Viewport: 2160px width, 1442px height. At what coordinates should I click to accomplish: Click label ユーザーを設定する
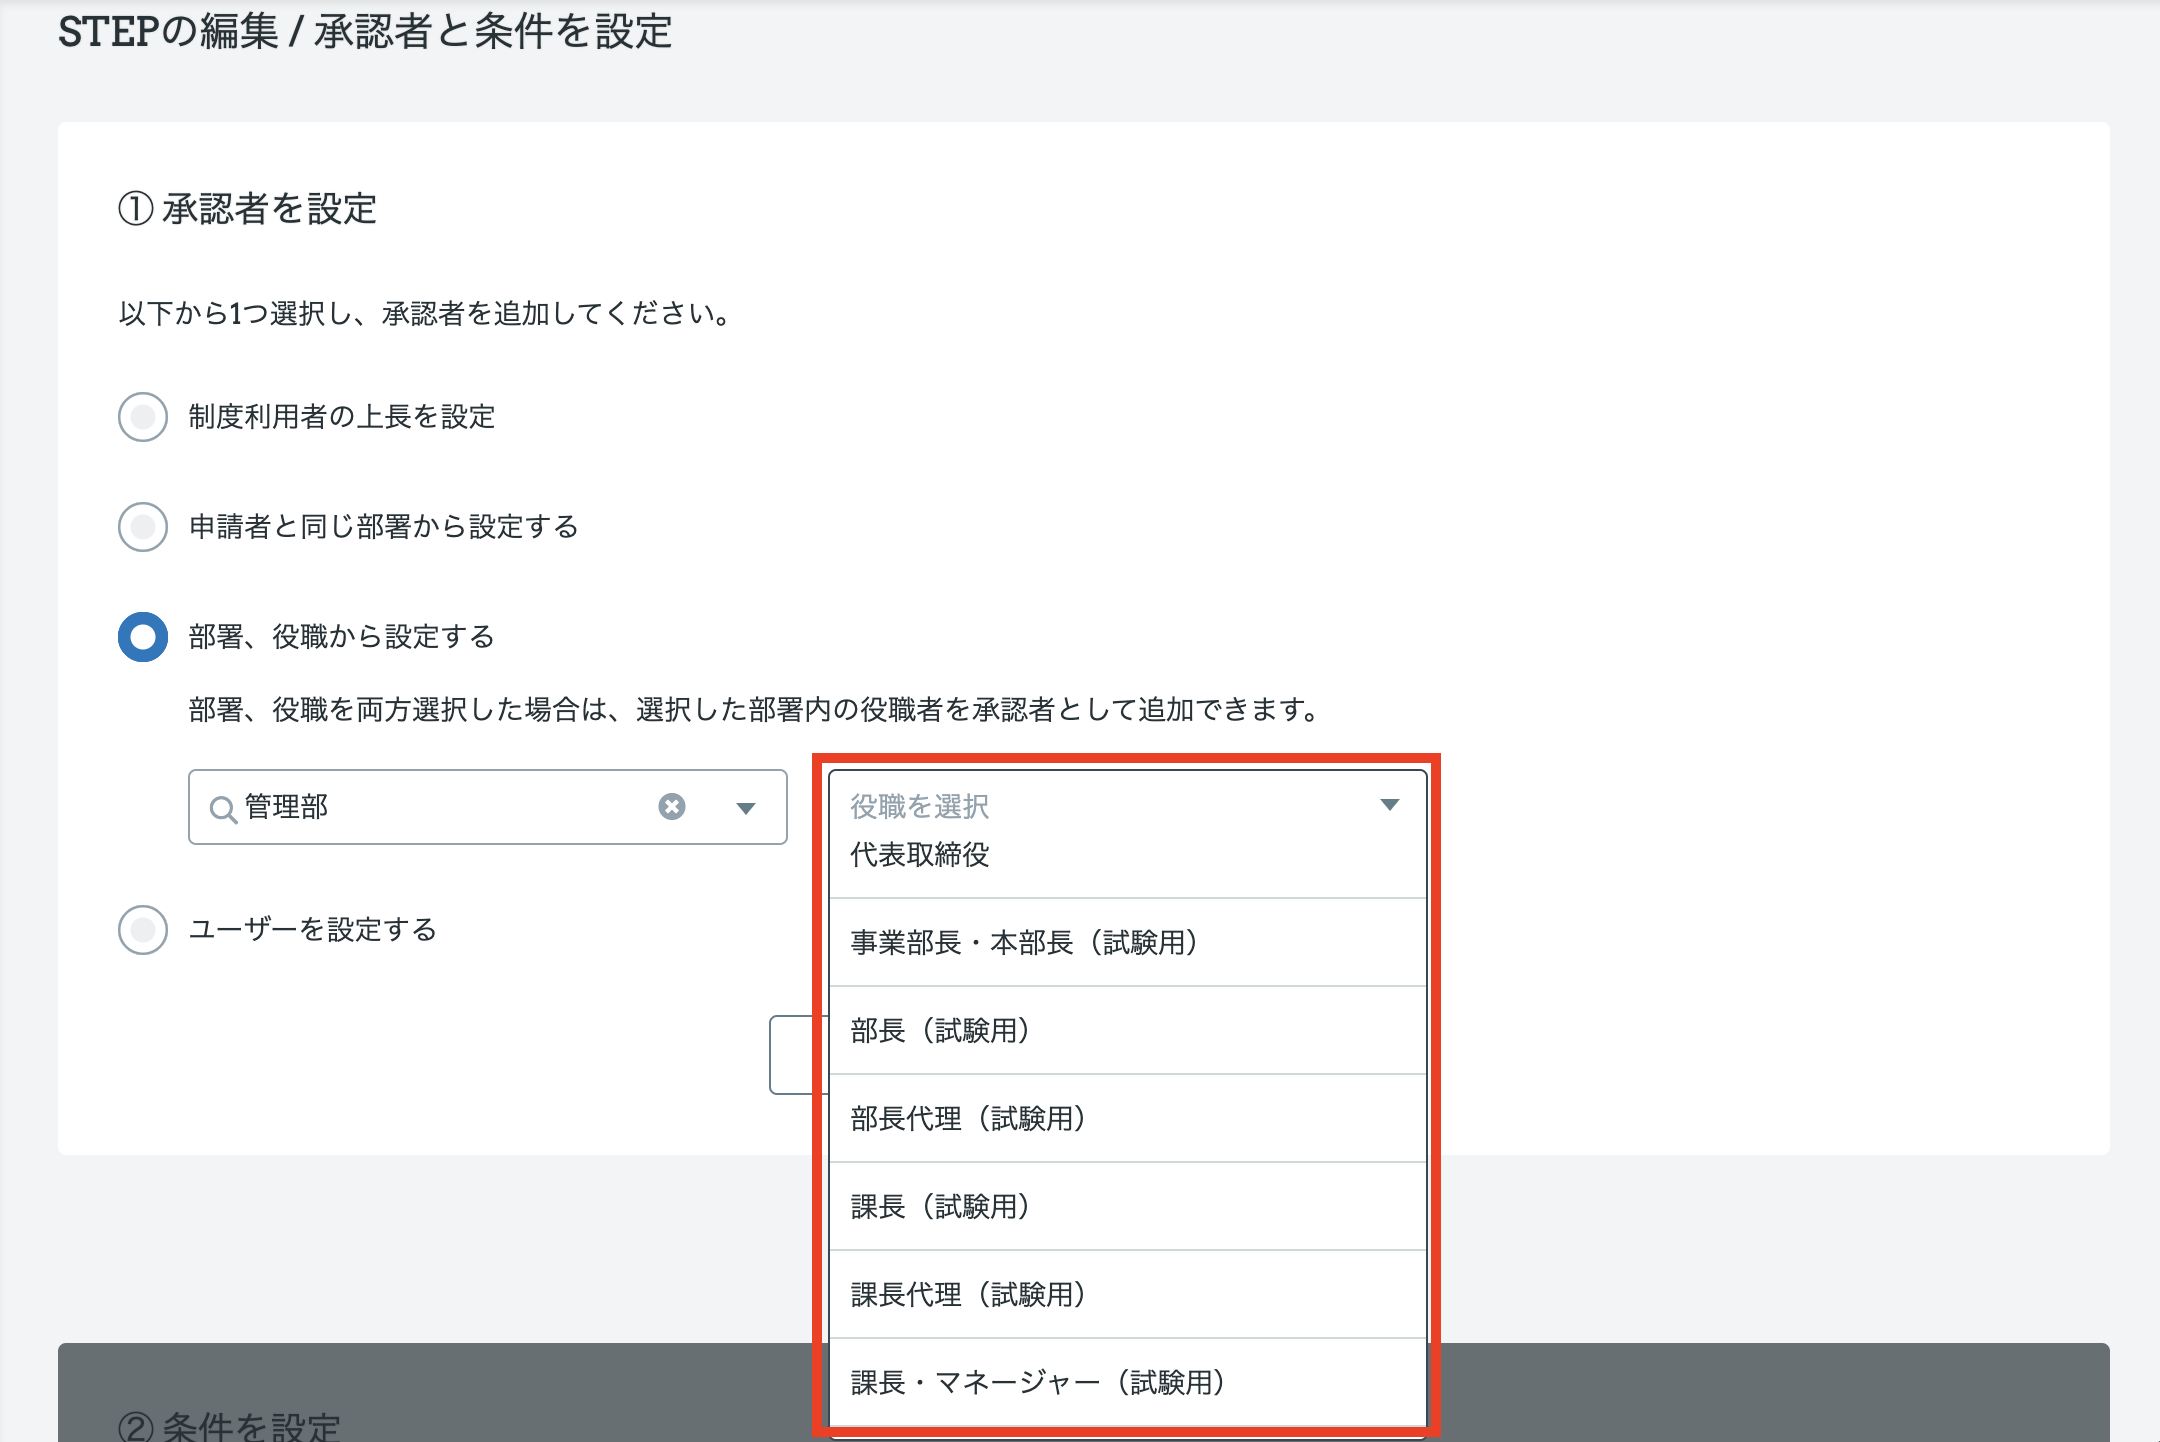(x=313, y=930)
